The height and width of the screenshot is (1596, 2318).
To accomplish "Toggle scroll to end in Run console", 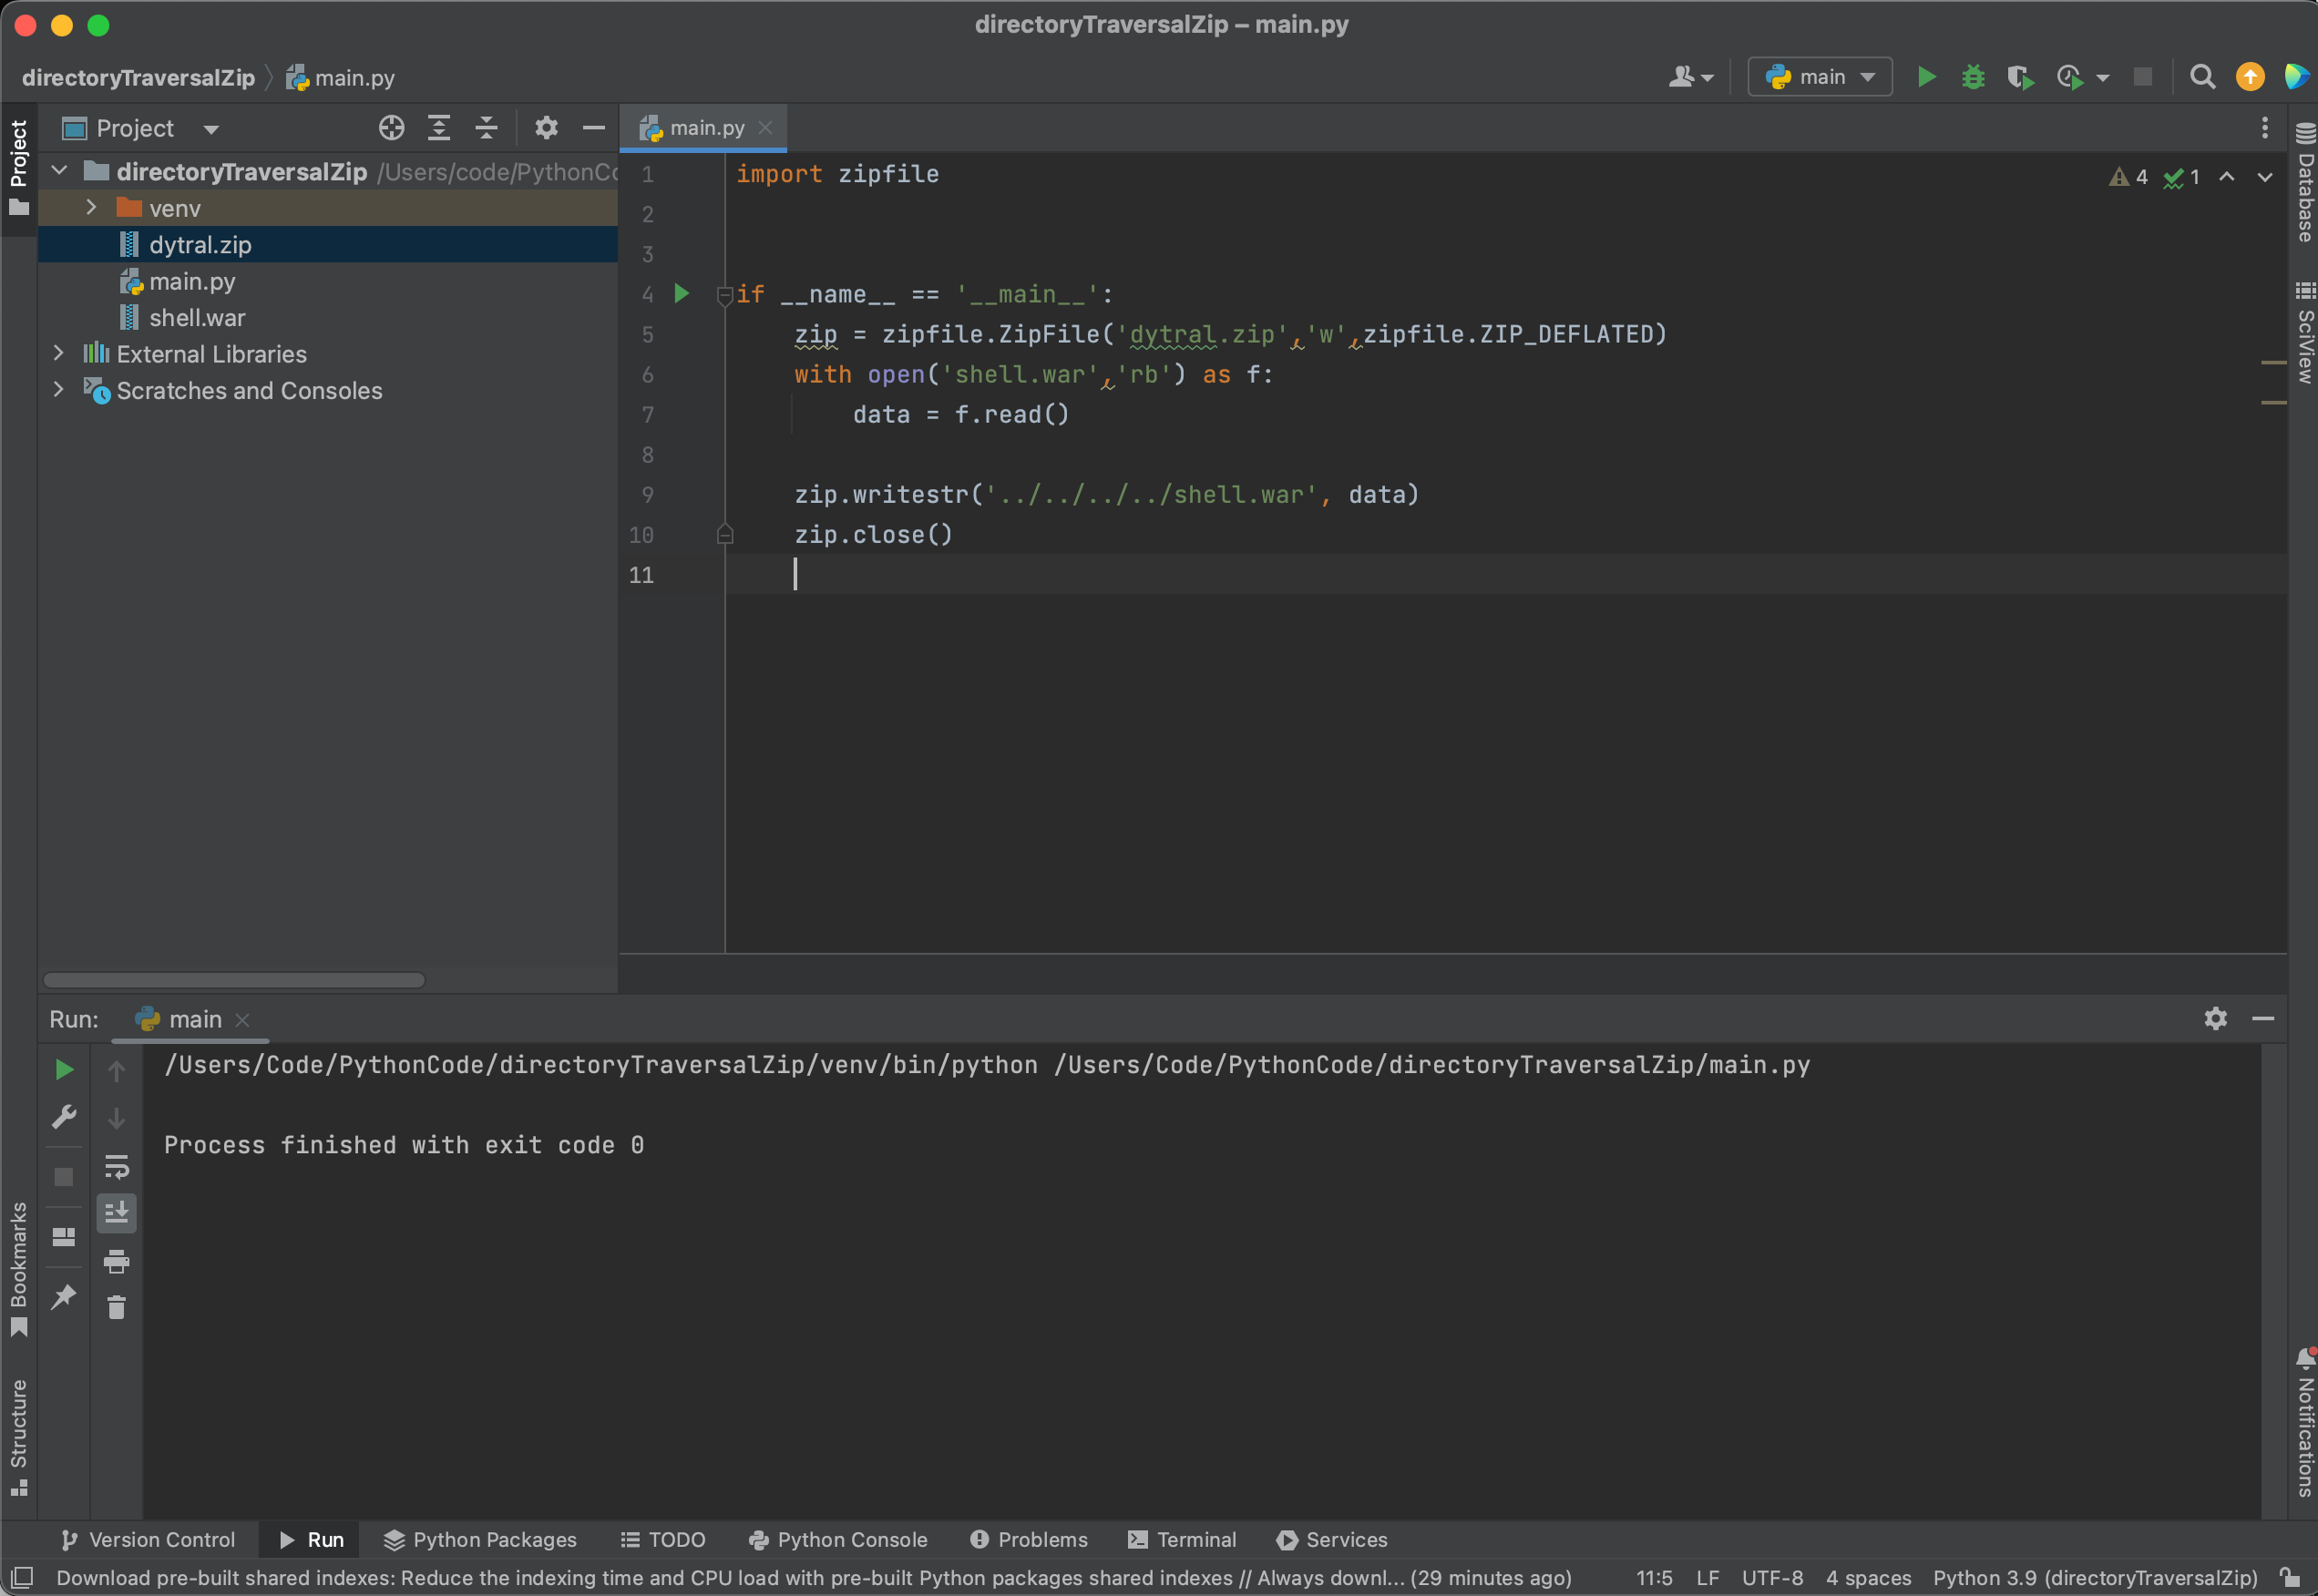I will [116, 1213].
